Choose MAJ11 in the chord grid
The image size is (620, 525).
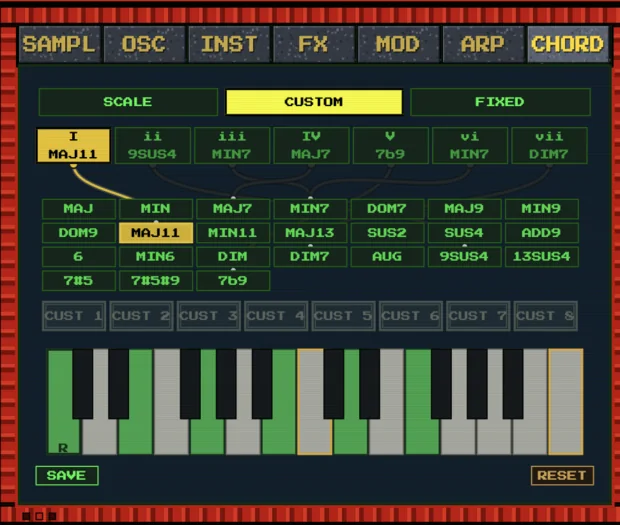(x=156, y=233)
